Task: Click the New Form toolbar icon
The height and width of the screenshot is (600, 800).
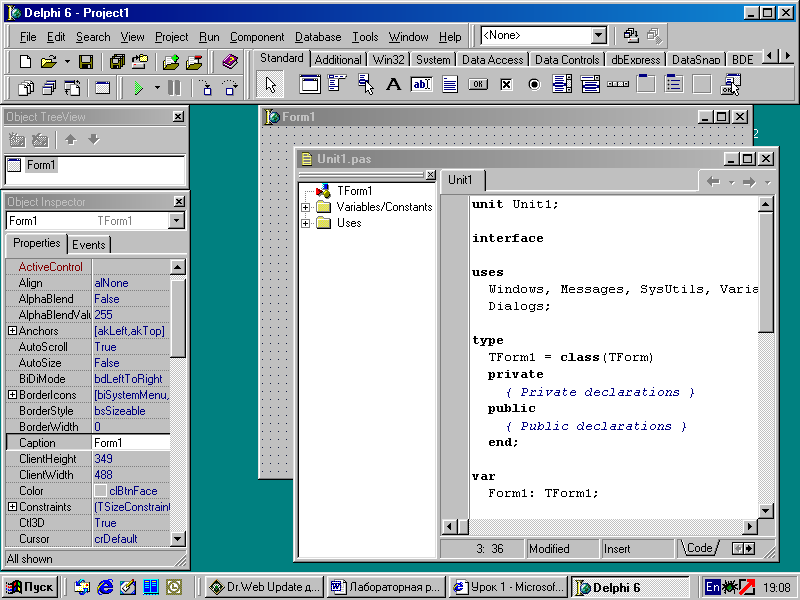Action: tap(103, 88)
